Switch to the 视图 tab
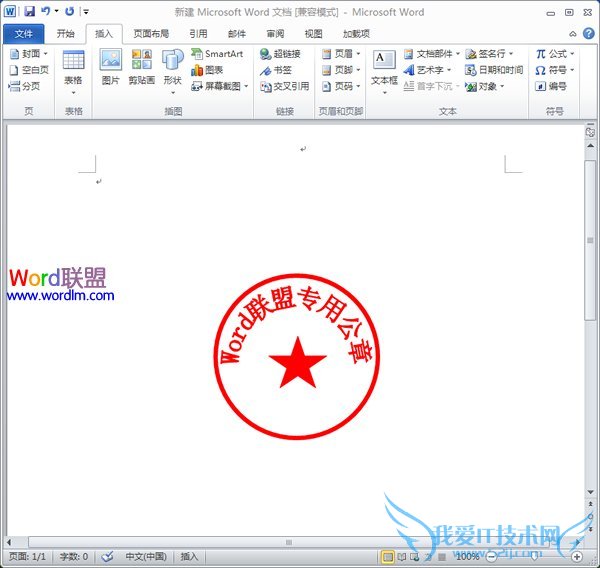Image resolution: width=600 pixels, height=568 pixels. click(x=313, y=34)
